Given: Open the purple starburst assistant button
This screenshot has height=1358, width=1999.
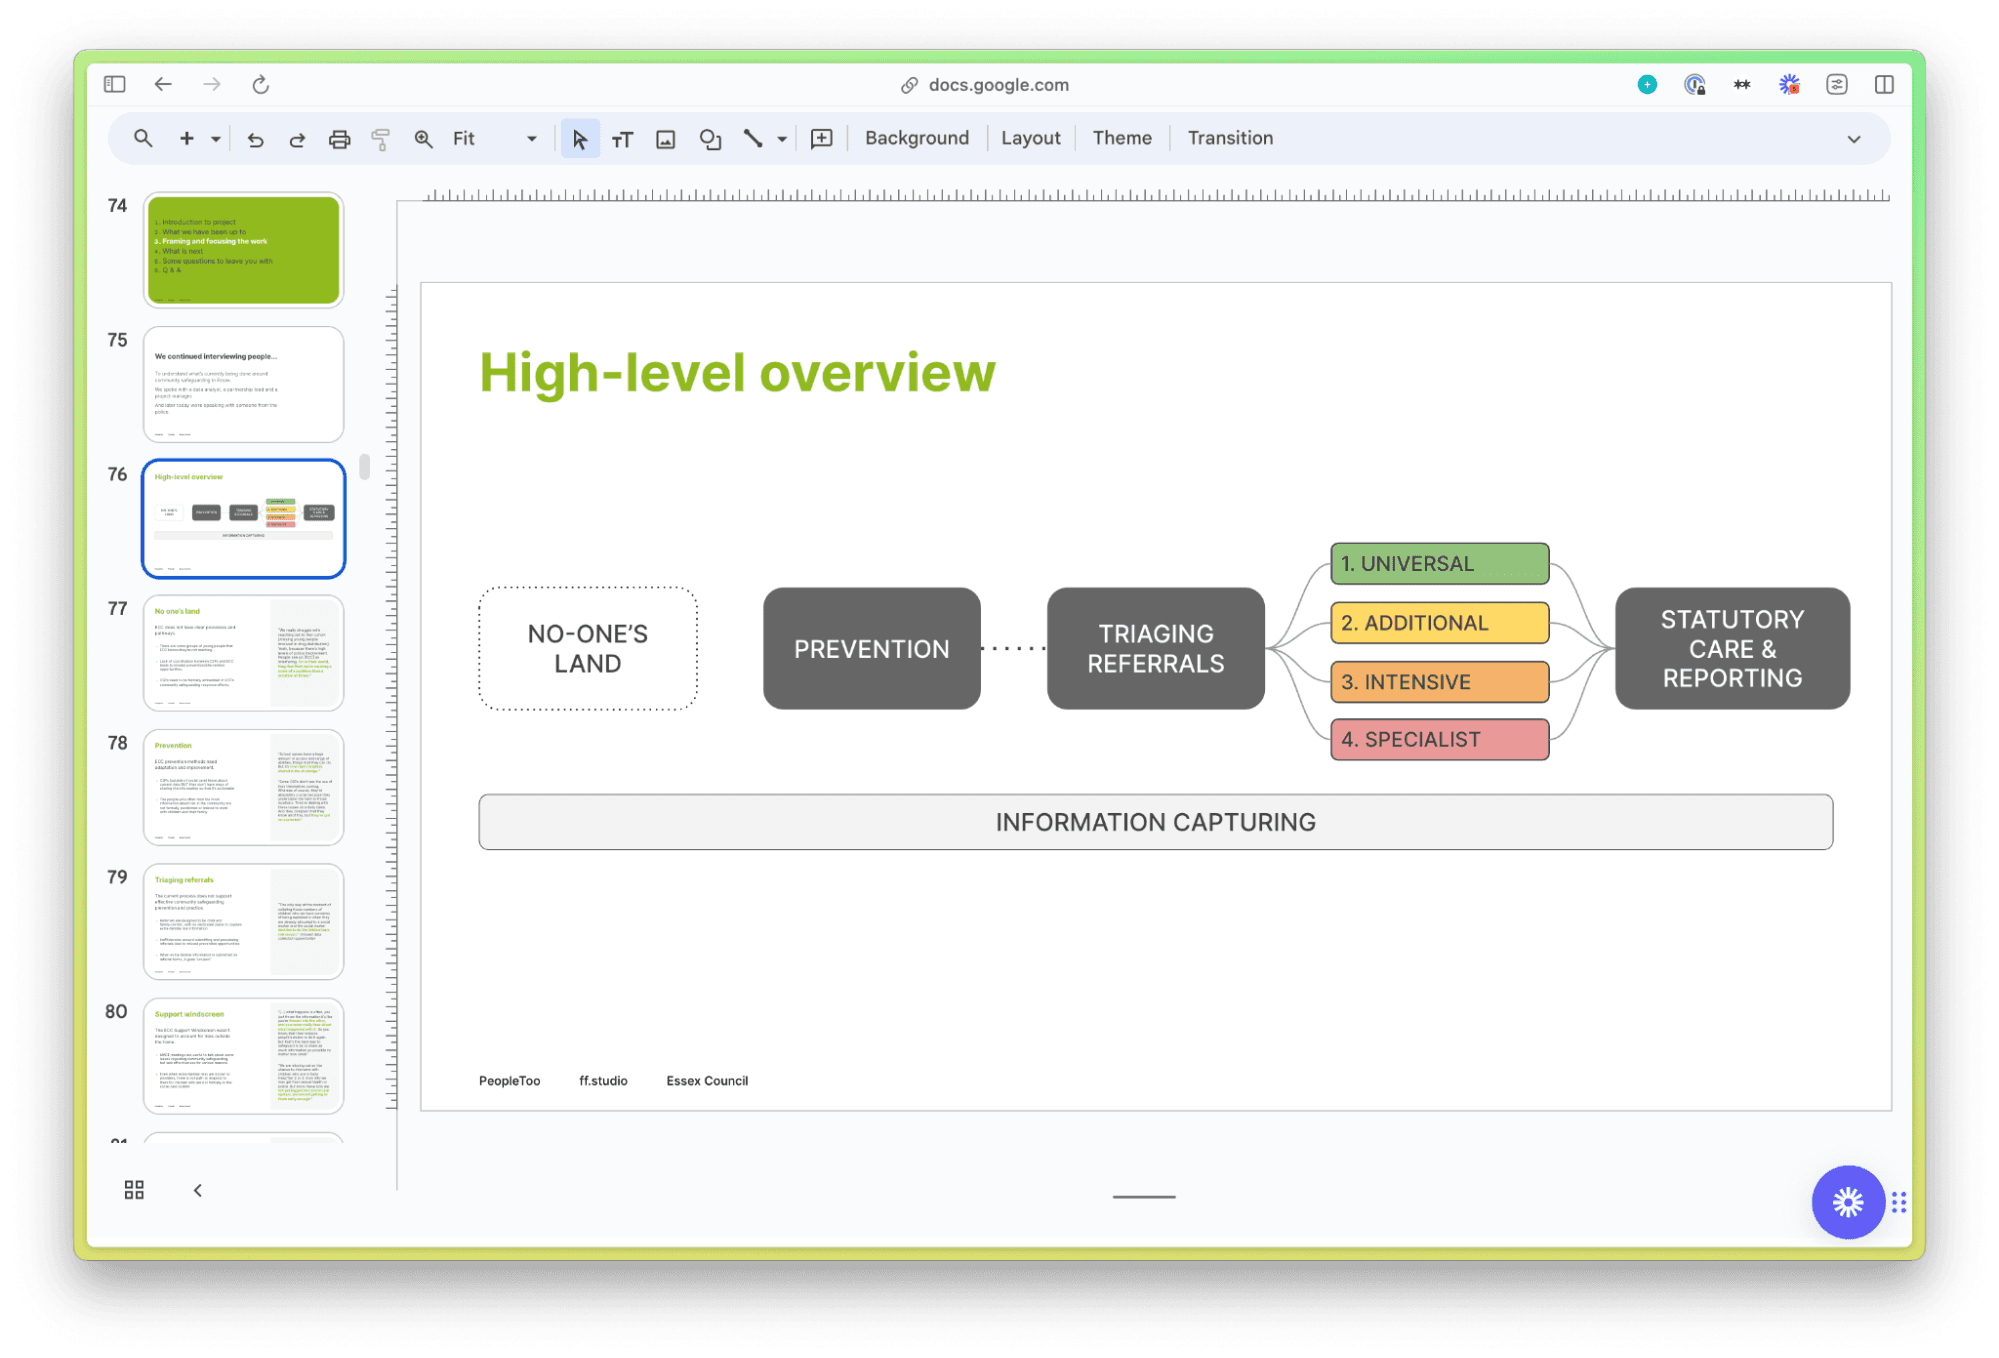Looking at the screenshot, I should (1848, 1202).
